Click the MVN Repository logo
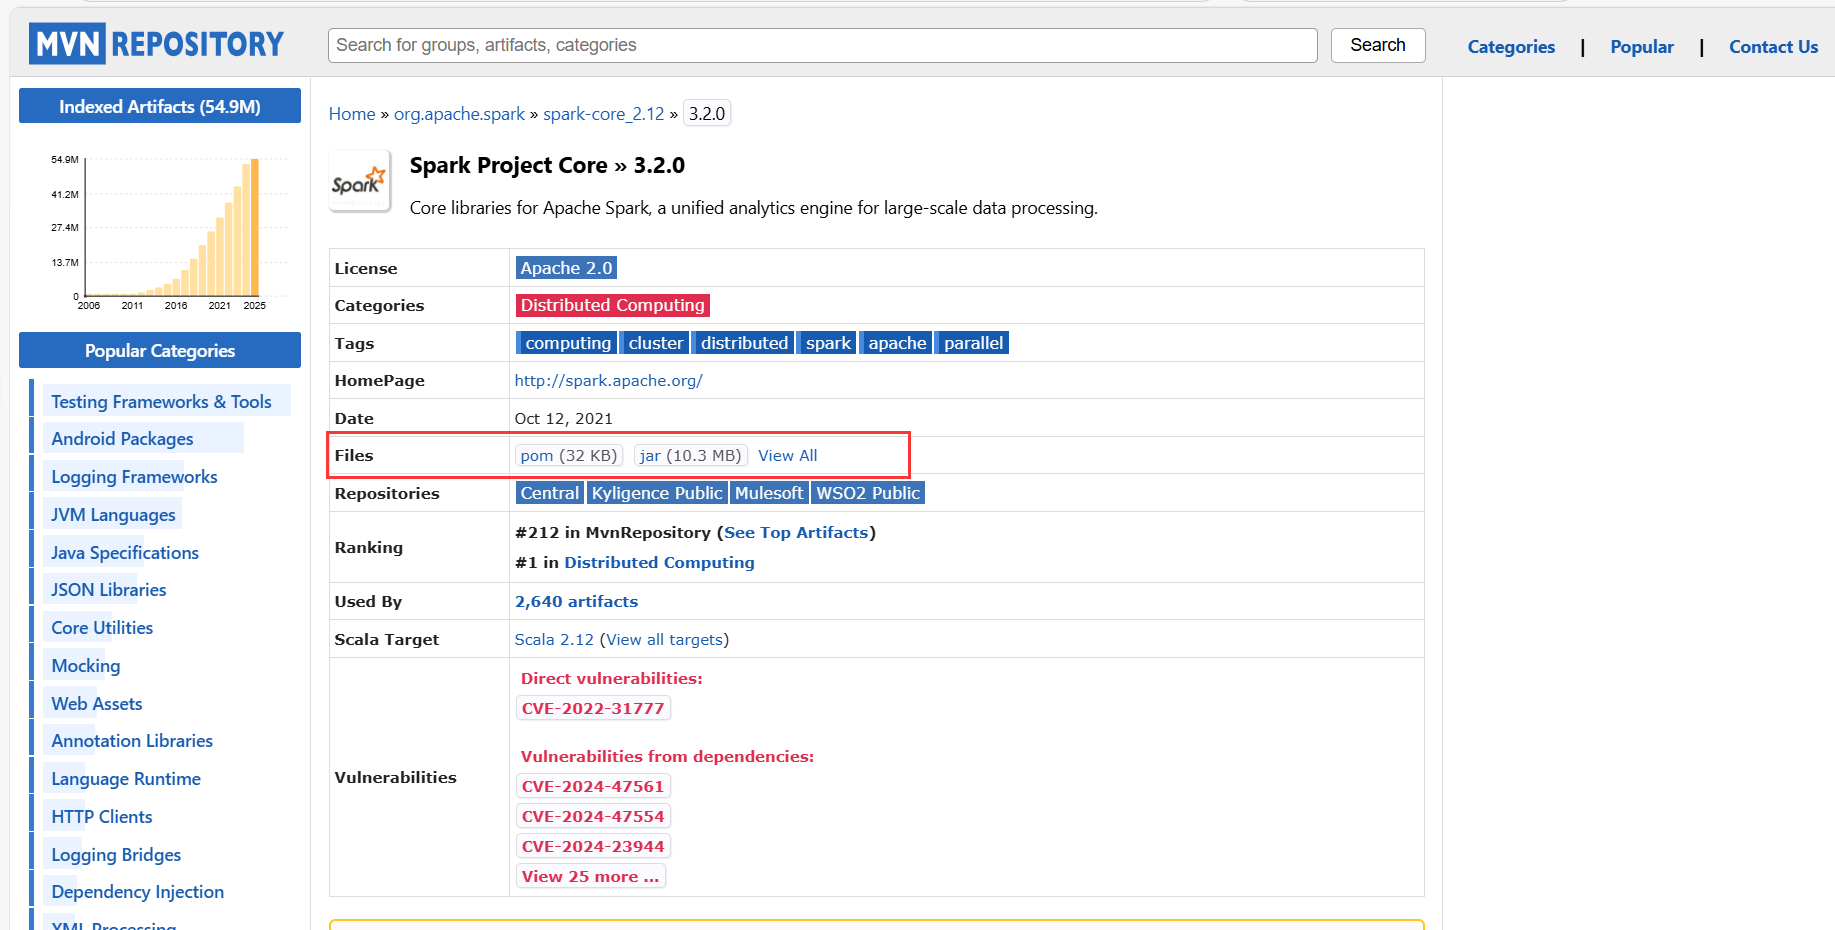This screenshot has height=930, width=1835. (x=157, y=45)
